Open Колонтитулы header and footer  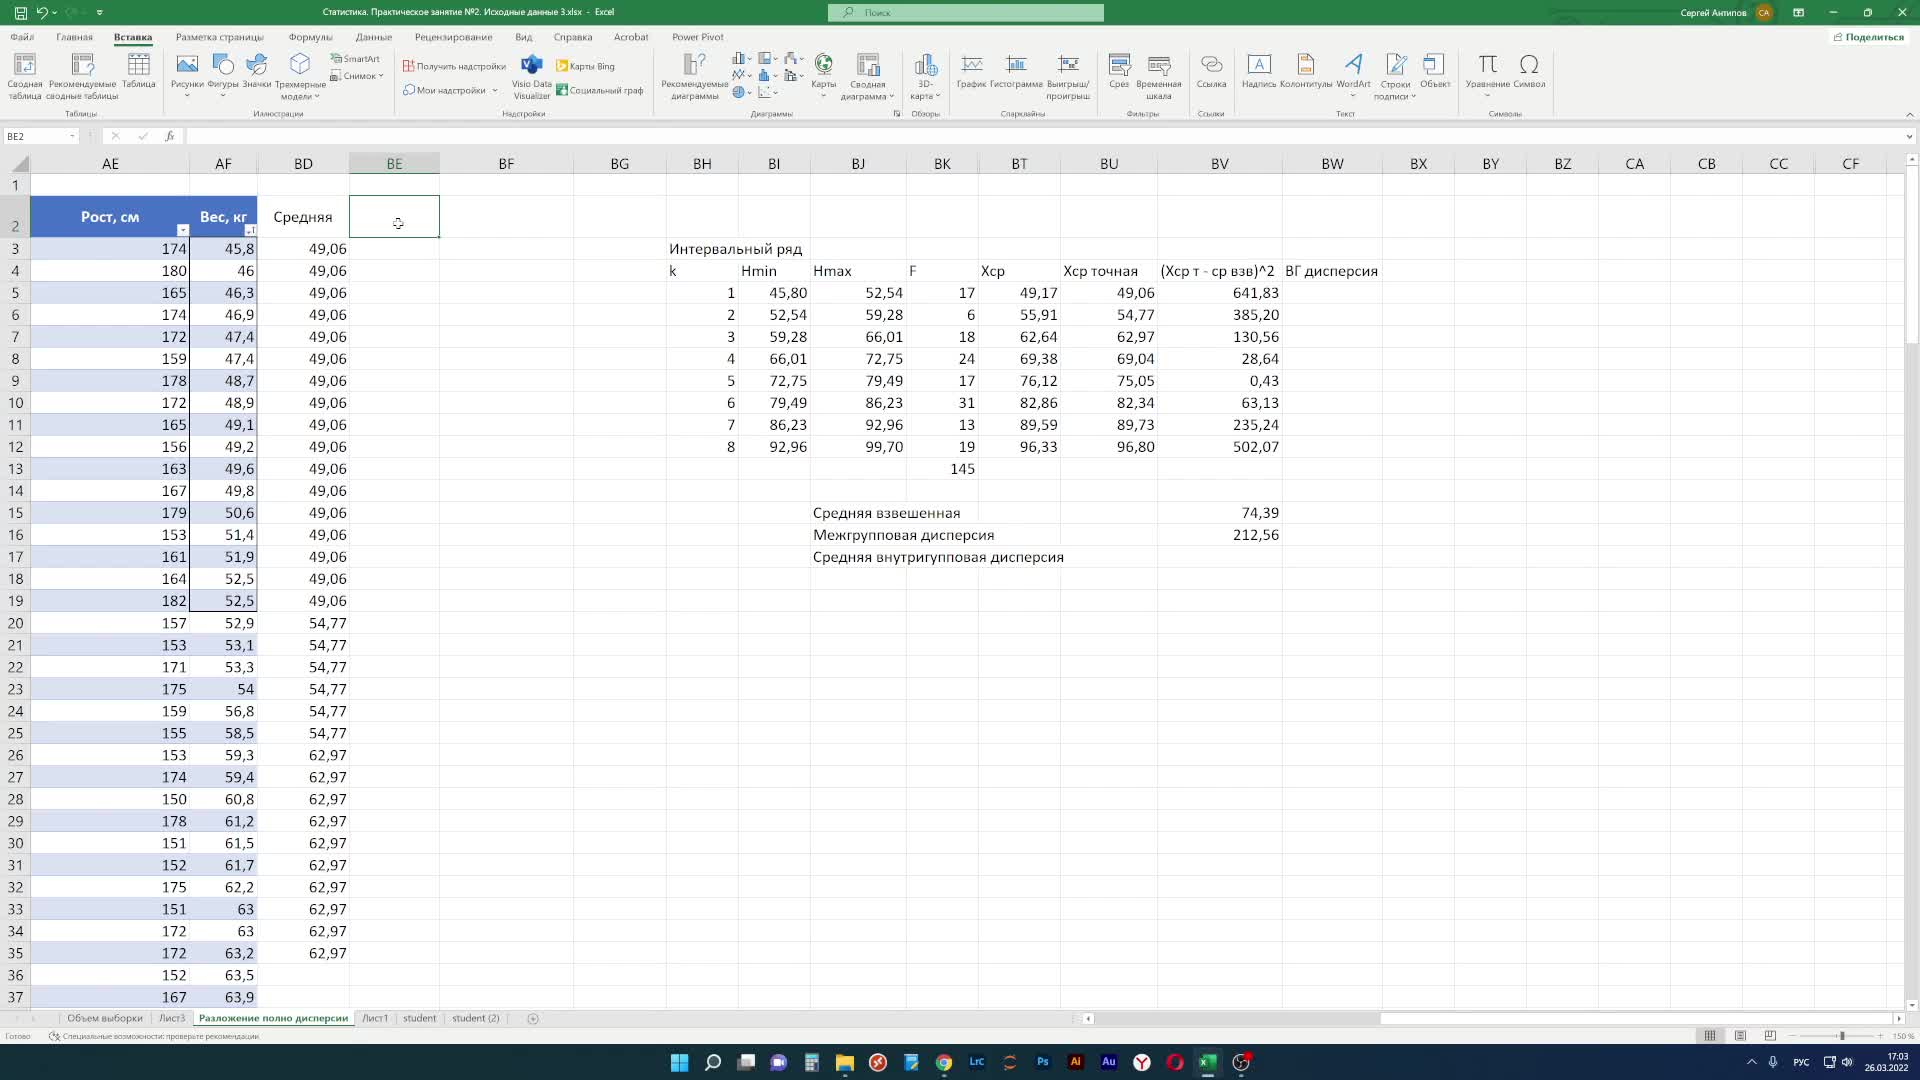1306,72
